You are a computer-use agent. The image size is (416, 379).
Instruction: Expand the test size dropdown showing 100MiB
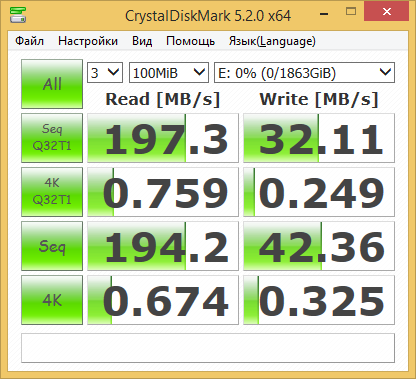[169, 73]
